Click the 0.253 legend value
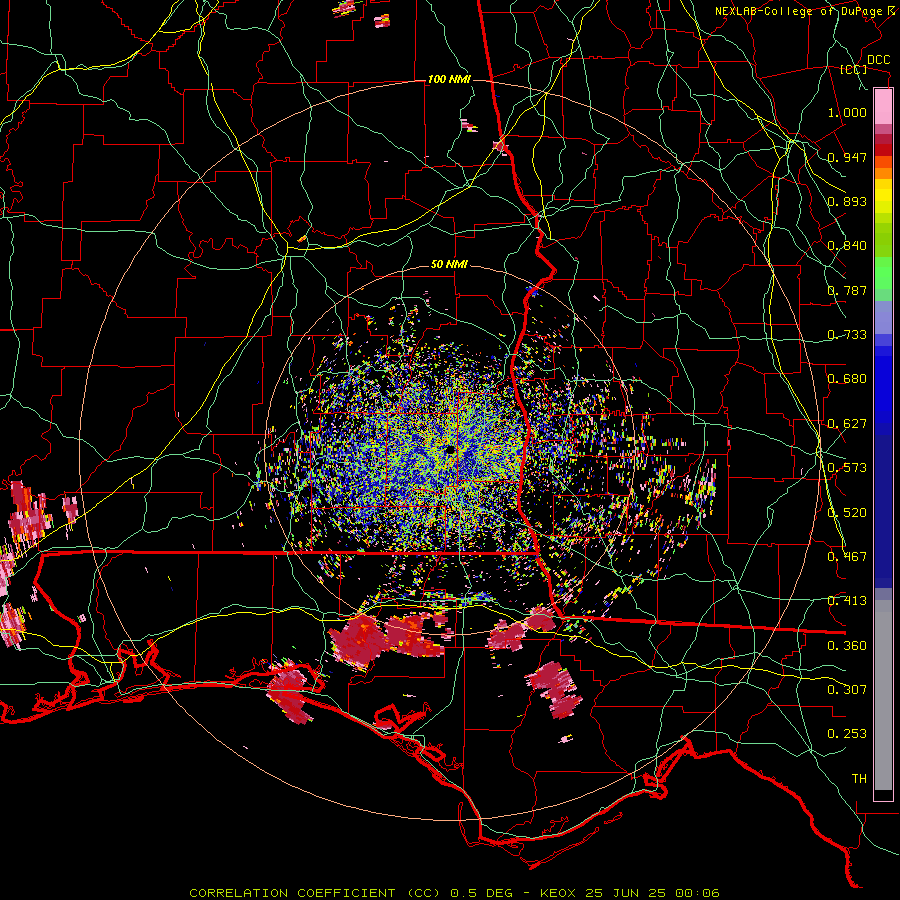This screenshot has height=900, width=900. [x=847, y=734]
